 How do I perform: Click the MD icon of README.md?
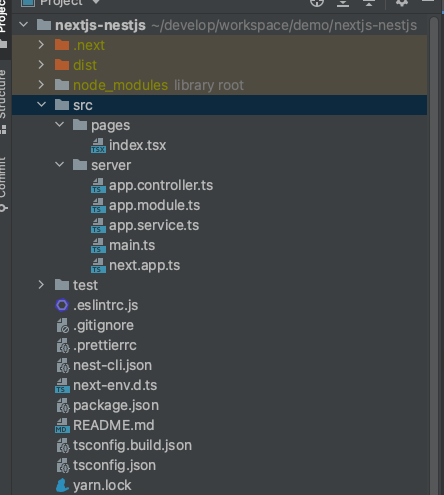[x=62, y=426]
